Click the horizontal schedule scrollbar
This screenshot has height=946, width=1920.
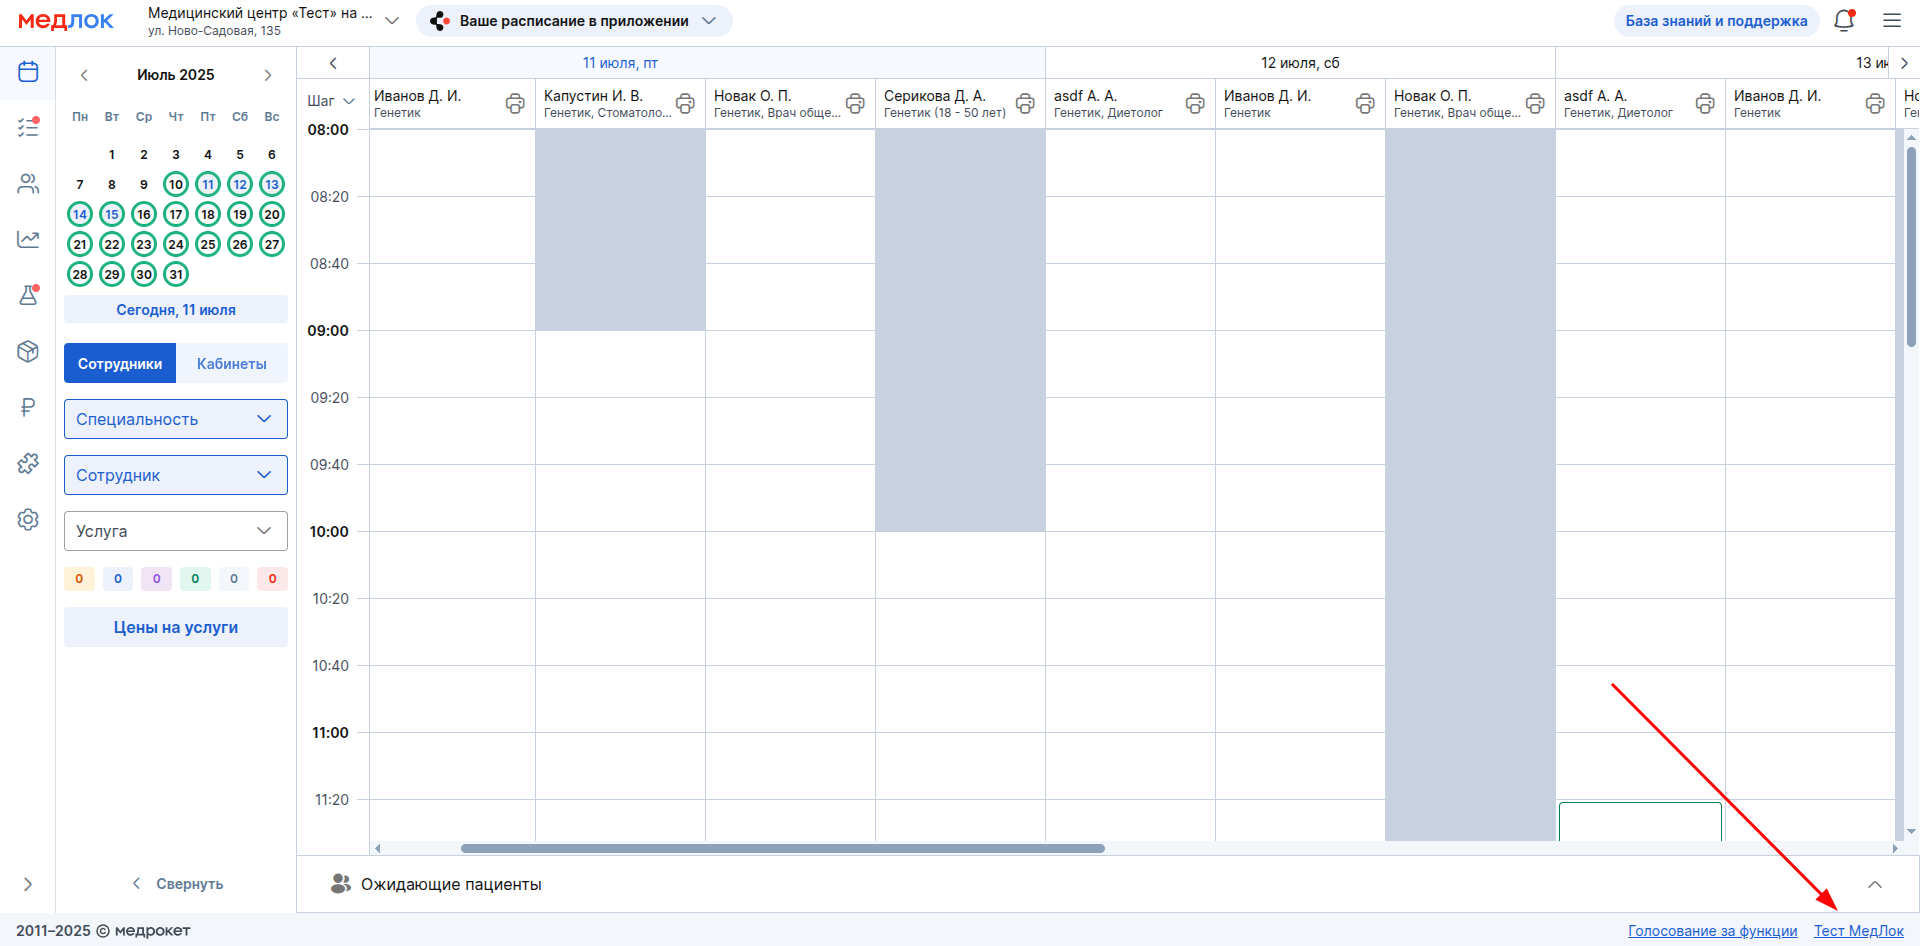pos(782,848)
